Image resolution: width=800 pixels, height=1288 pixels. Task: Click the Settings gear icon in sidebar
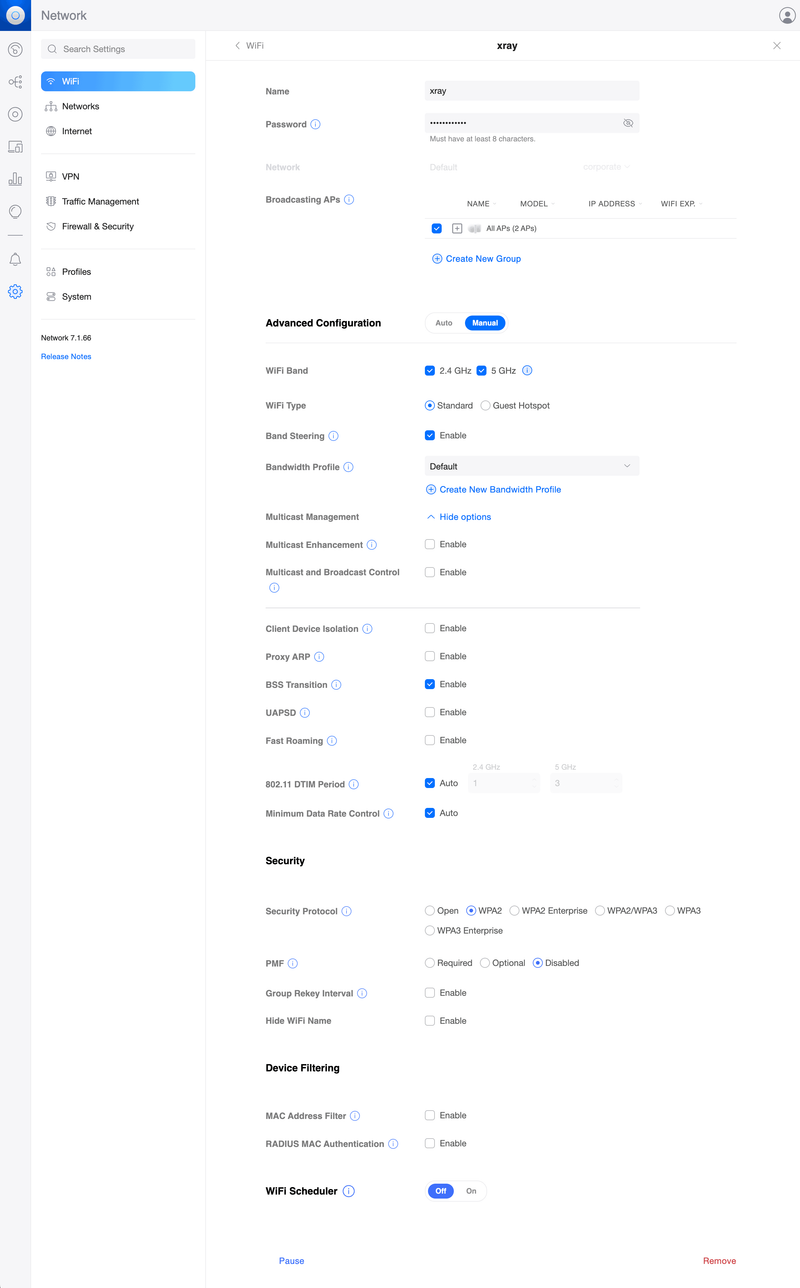pyautogui.click(x=15, y=292)
